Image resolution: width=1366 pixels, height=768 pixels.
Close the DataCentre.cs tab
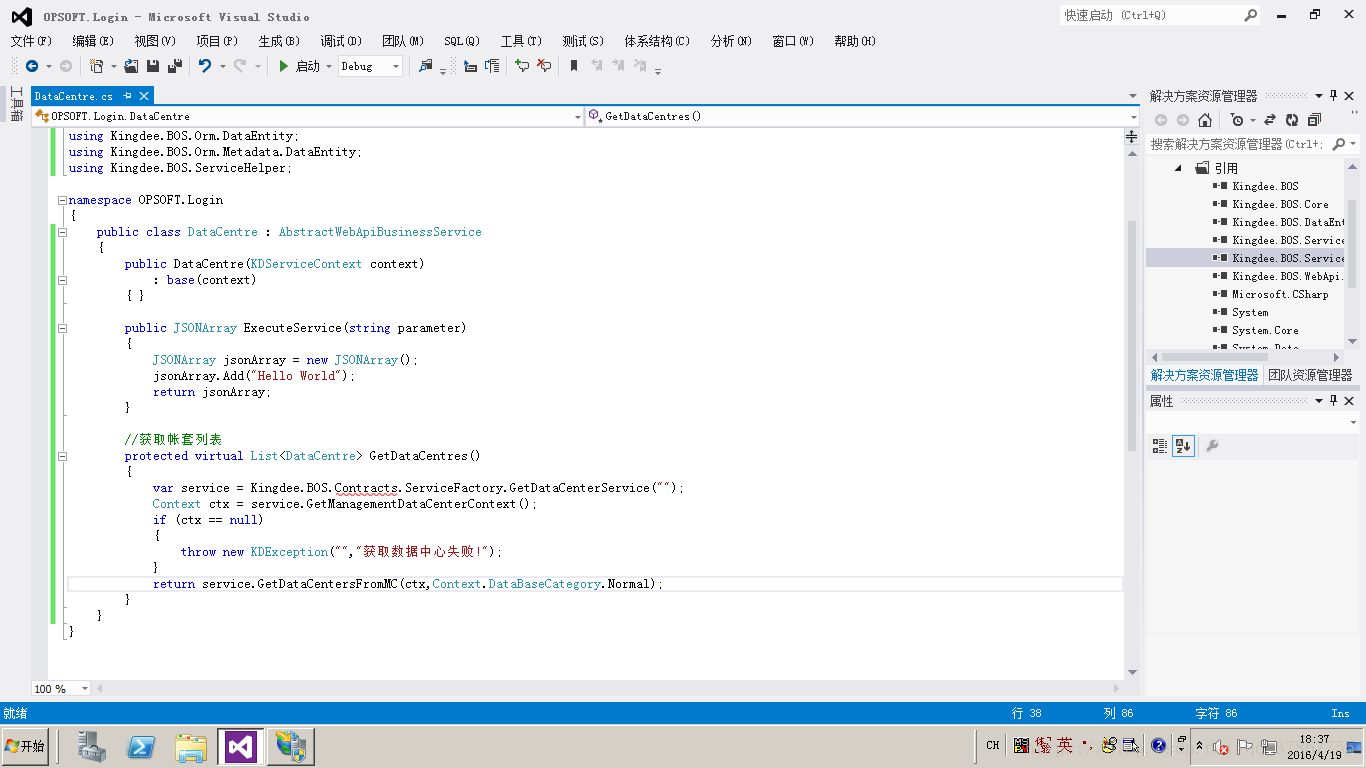pos(144,96)
